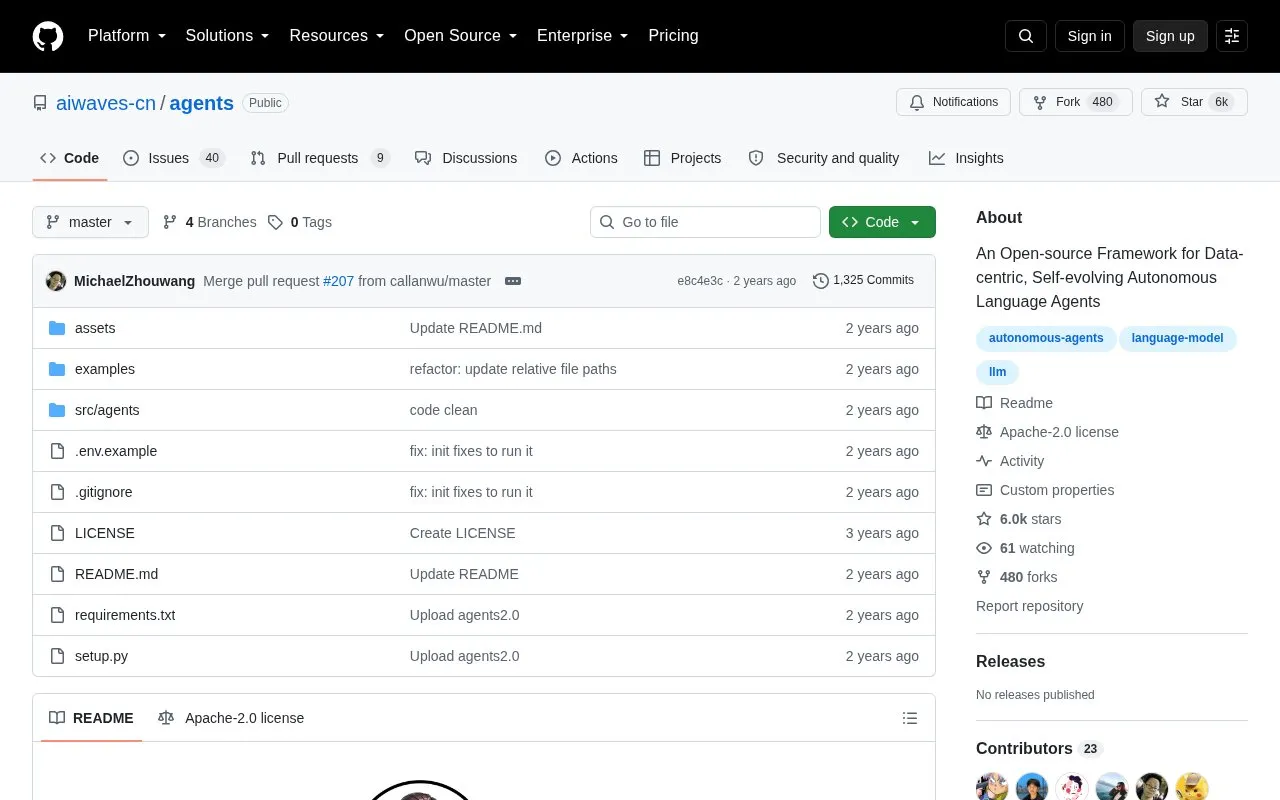Open the master branch selector
This screenshot has height=800, width=1280.
[x=90, y=222]
